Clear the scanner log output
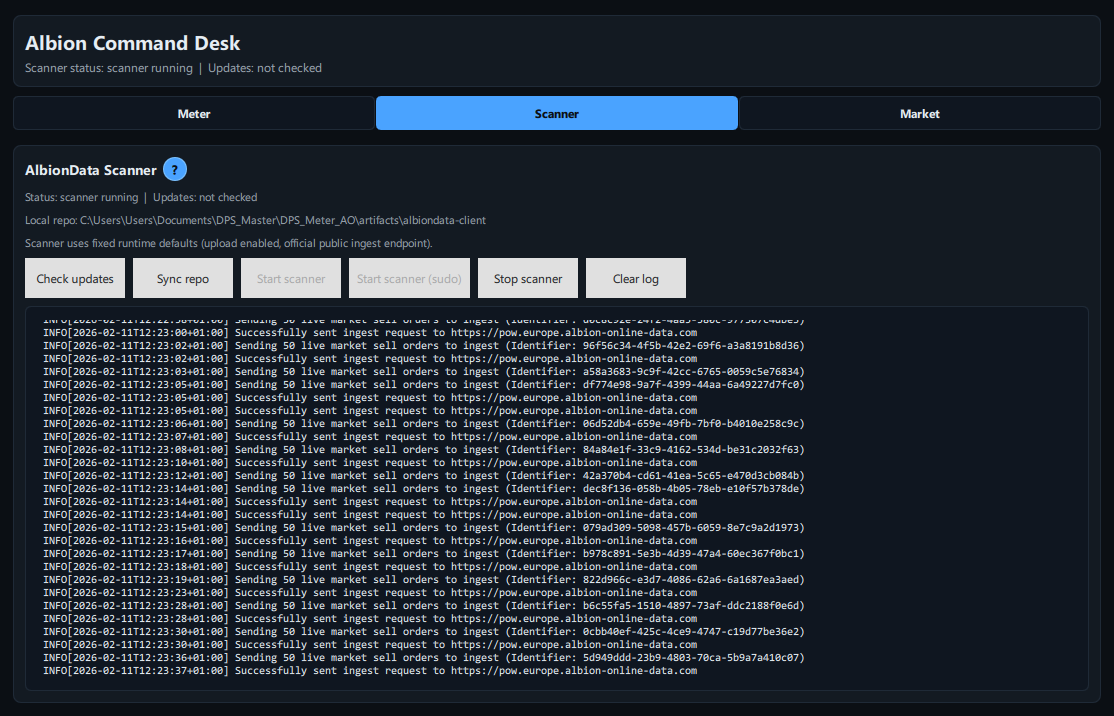Image resolution: width=1114 pixels, height=716 pixels. point(635,278)
